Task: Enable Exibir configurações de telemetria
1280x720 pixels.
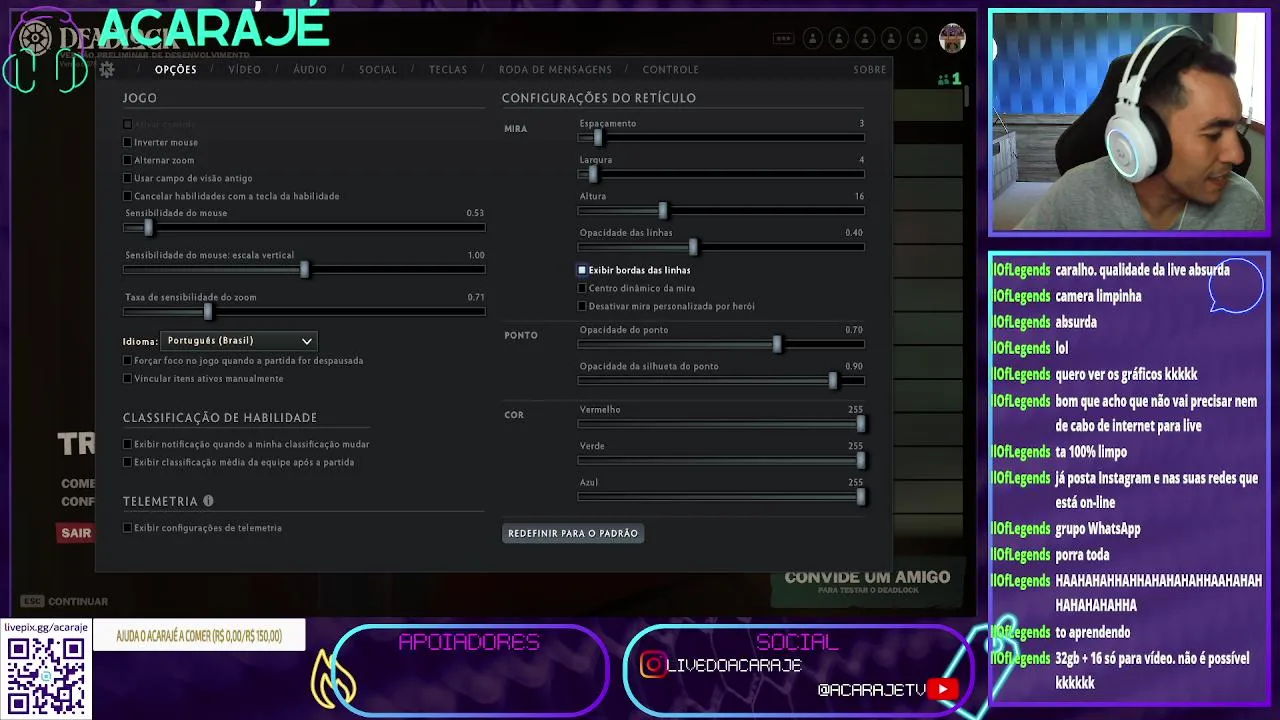Action: tap(127, 528)
